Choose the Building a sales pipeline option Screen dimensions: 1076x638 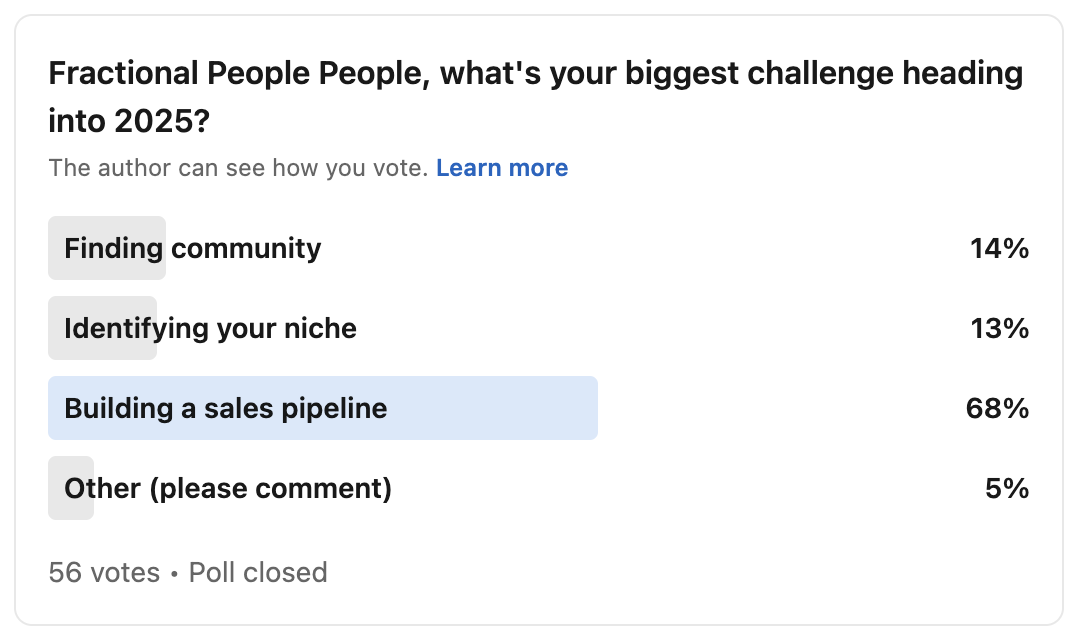pyautogui.click(x=225, y=408)
